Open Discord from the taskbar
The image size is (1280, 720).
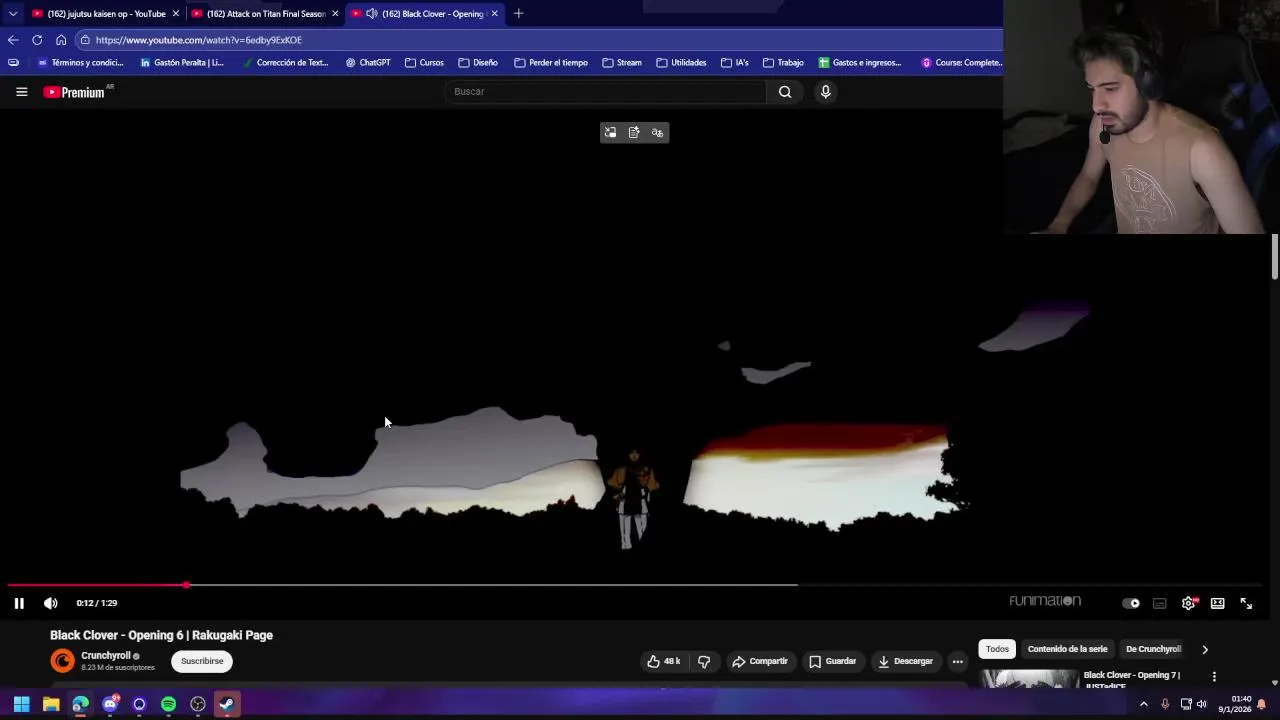(x=110, y=704)
